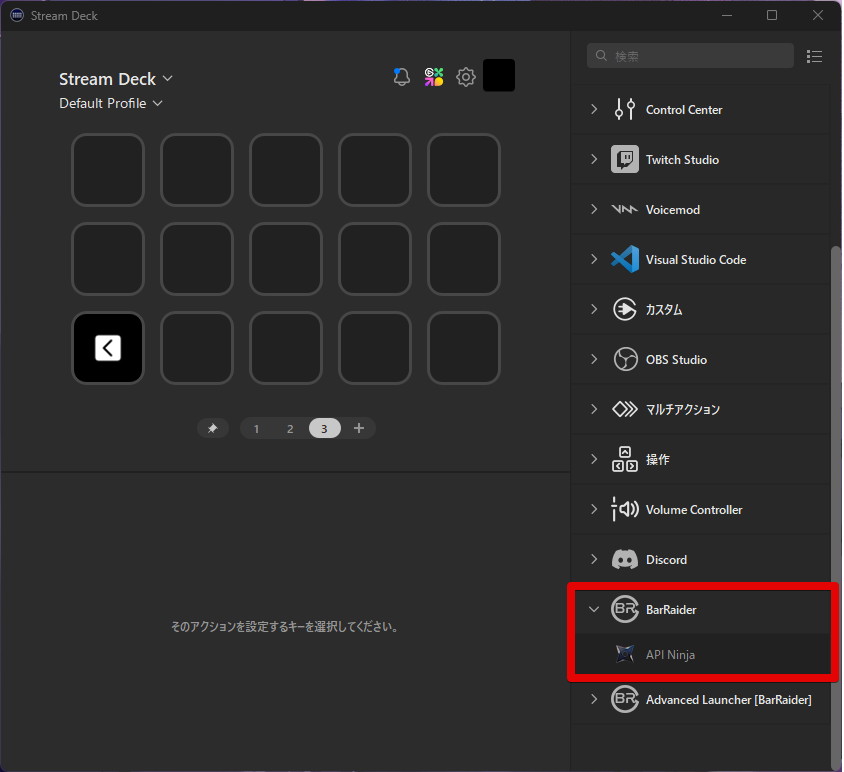This screenshot has width=844, height=772.
Task: Expand the Control Center category chevron
Action: 594,109
